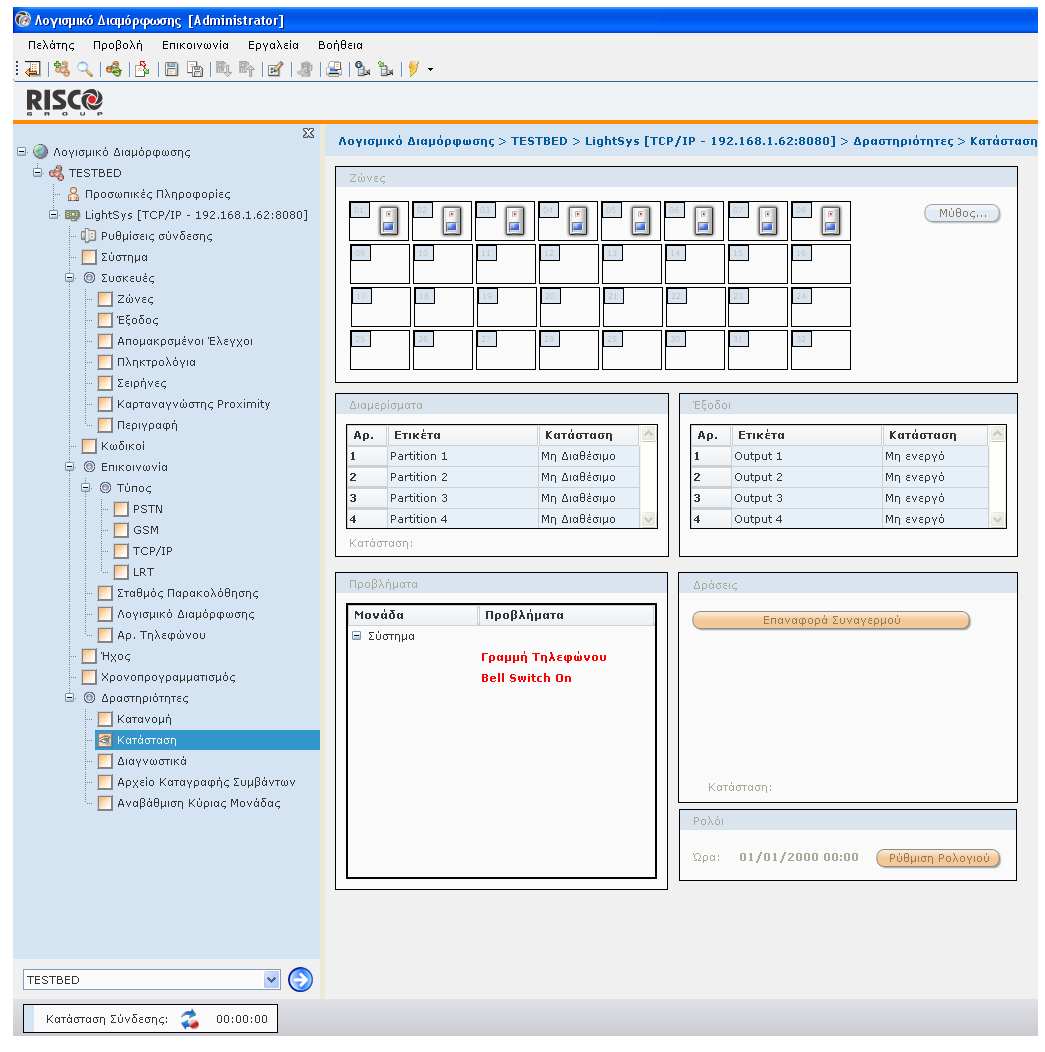Collapse the Επικοινωνία tree node
Screen dimensions: 1045x1052
71,467
